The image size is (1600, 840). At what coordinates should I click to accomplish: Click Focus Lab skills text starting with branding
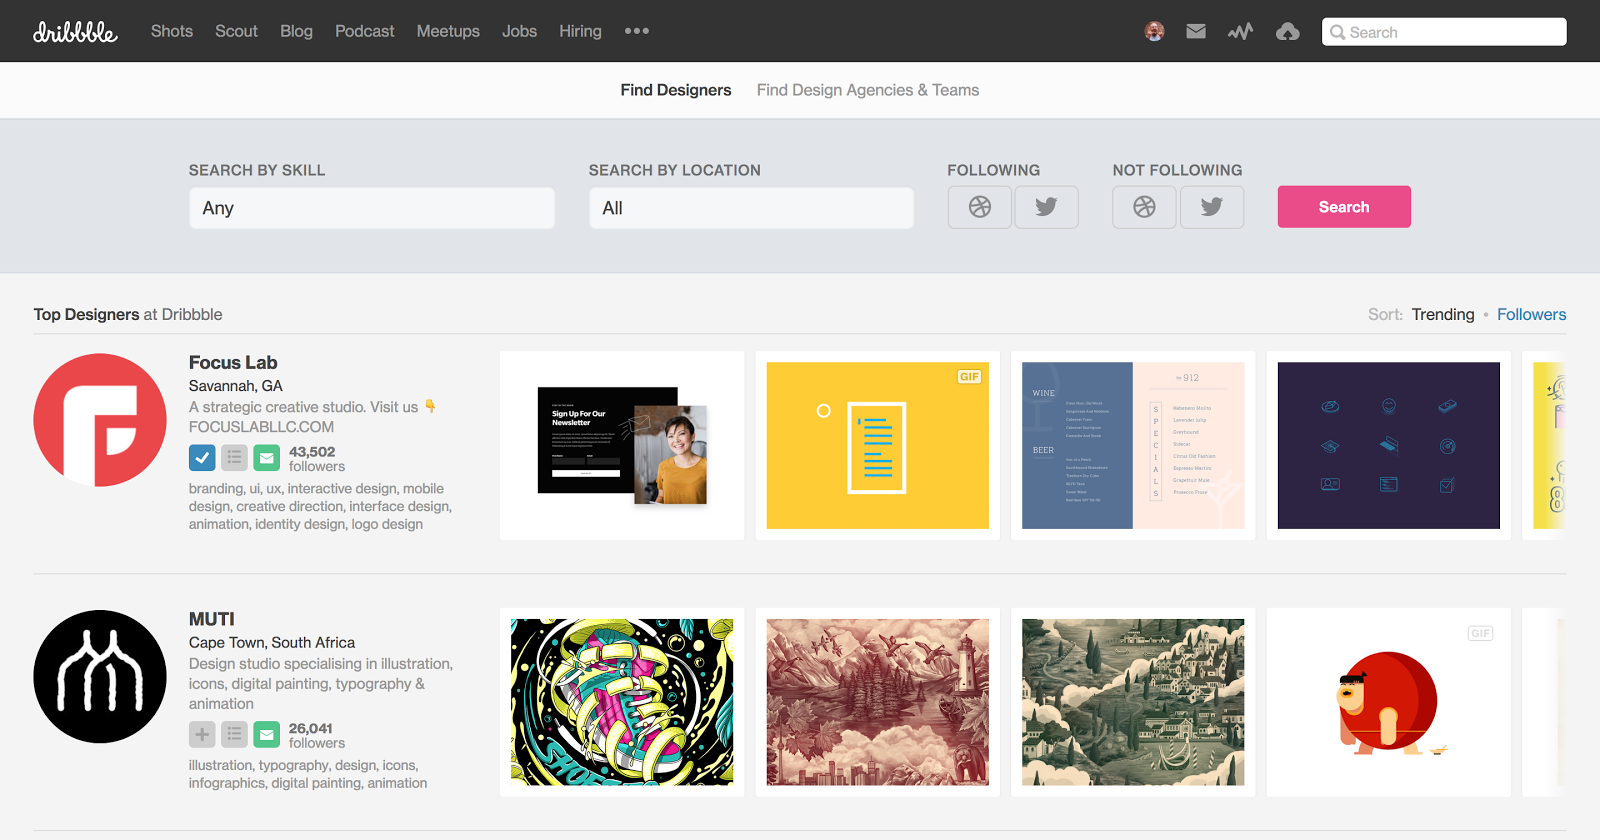(x=320, y=506)
